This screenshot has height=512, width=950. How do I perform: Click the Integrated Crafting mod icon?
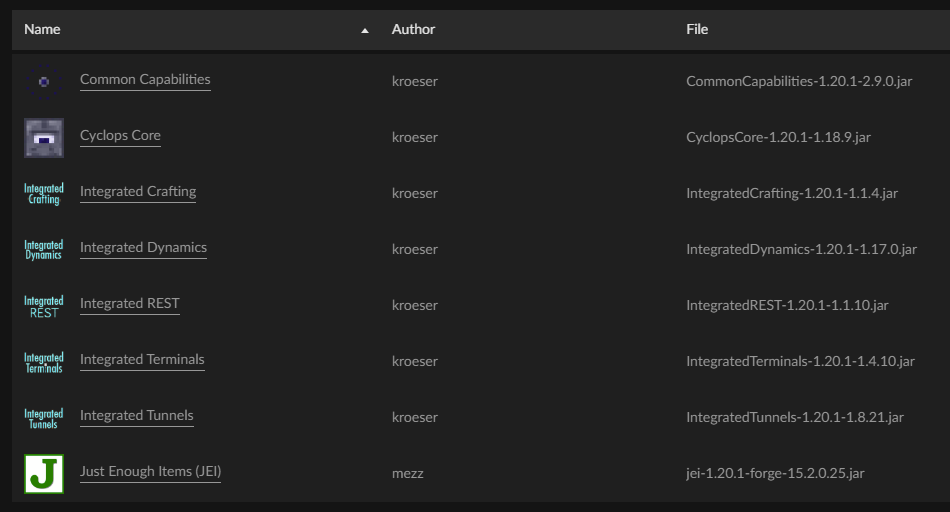(x=43, y=193)
